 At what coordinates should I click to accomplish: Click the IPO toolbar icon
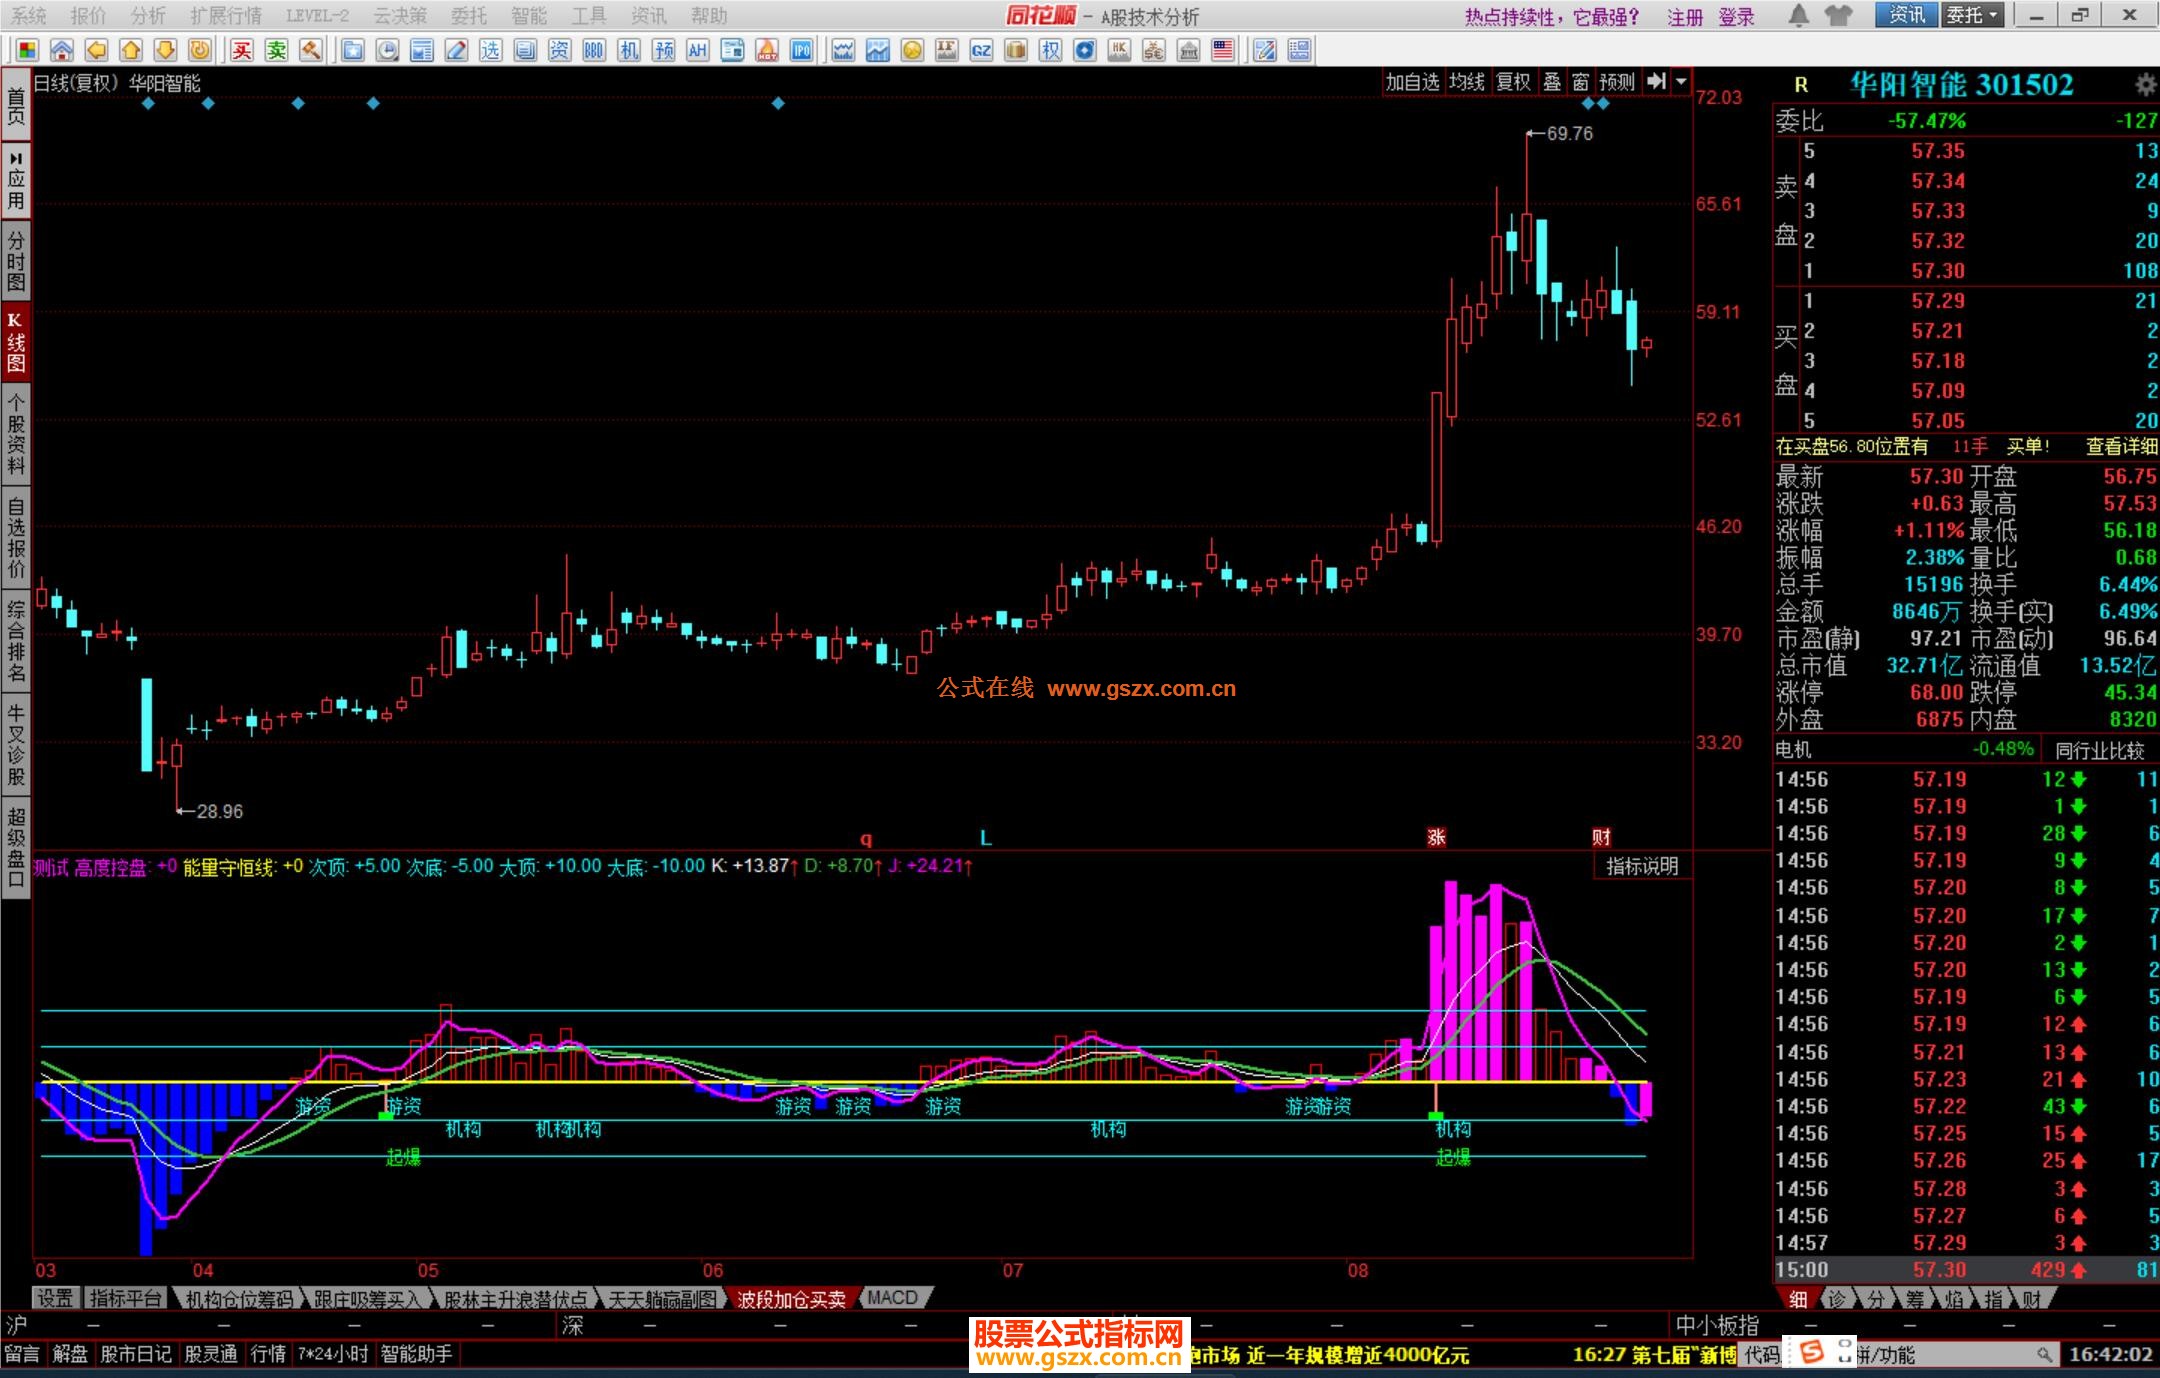(x=801, y=50)
